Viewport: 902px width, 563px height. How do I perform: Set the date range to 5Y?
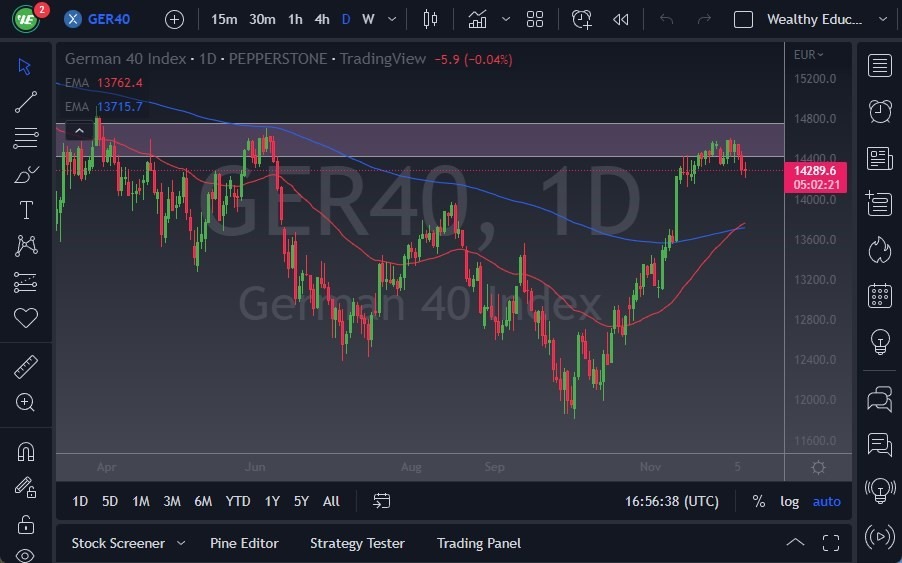[301, 501]
